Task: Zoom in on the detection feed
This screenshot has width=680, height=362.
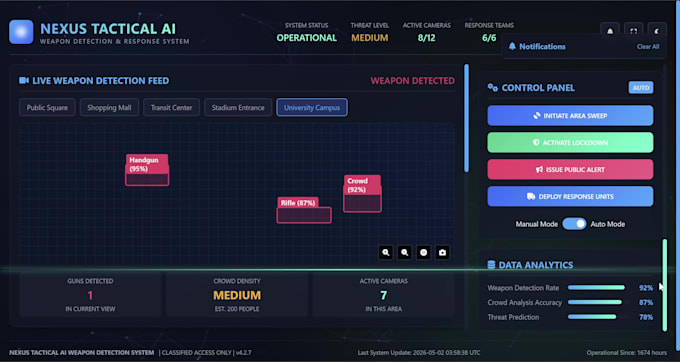Action: click(386, 252)
